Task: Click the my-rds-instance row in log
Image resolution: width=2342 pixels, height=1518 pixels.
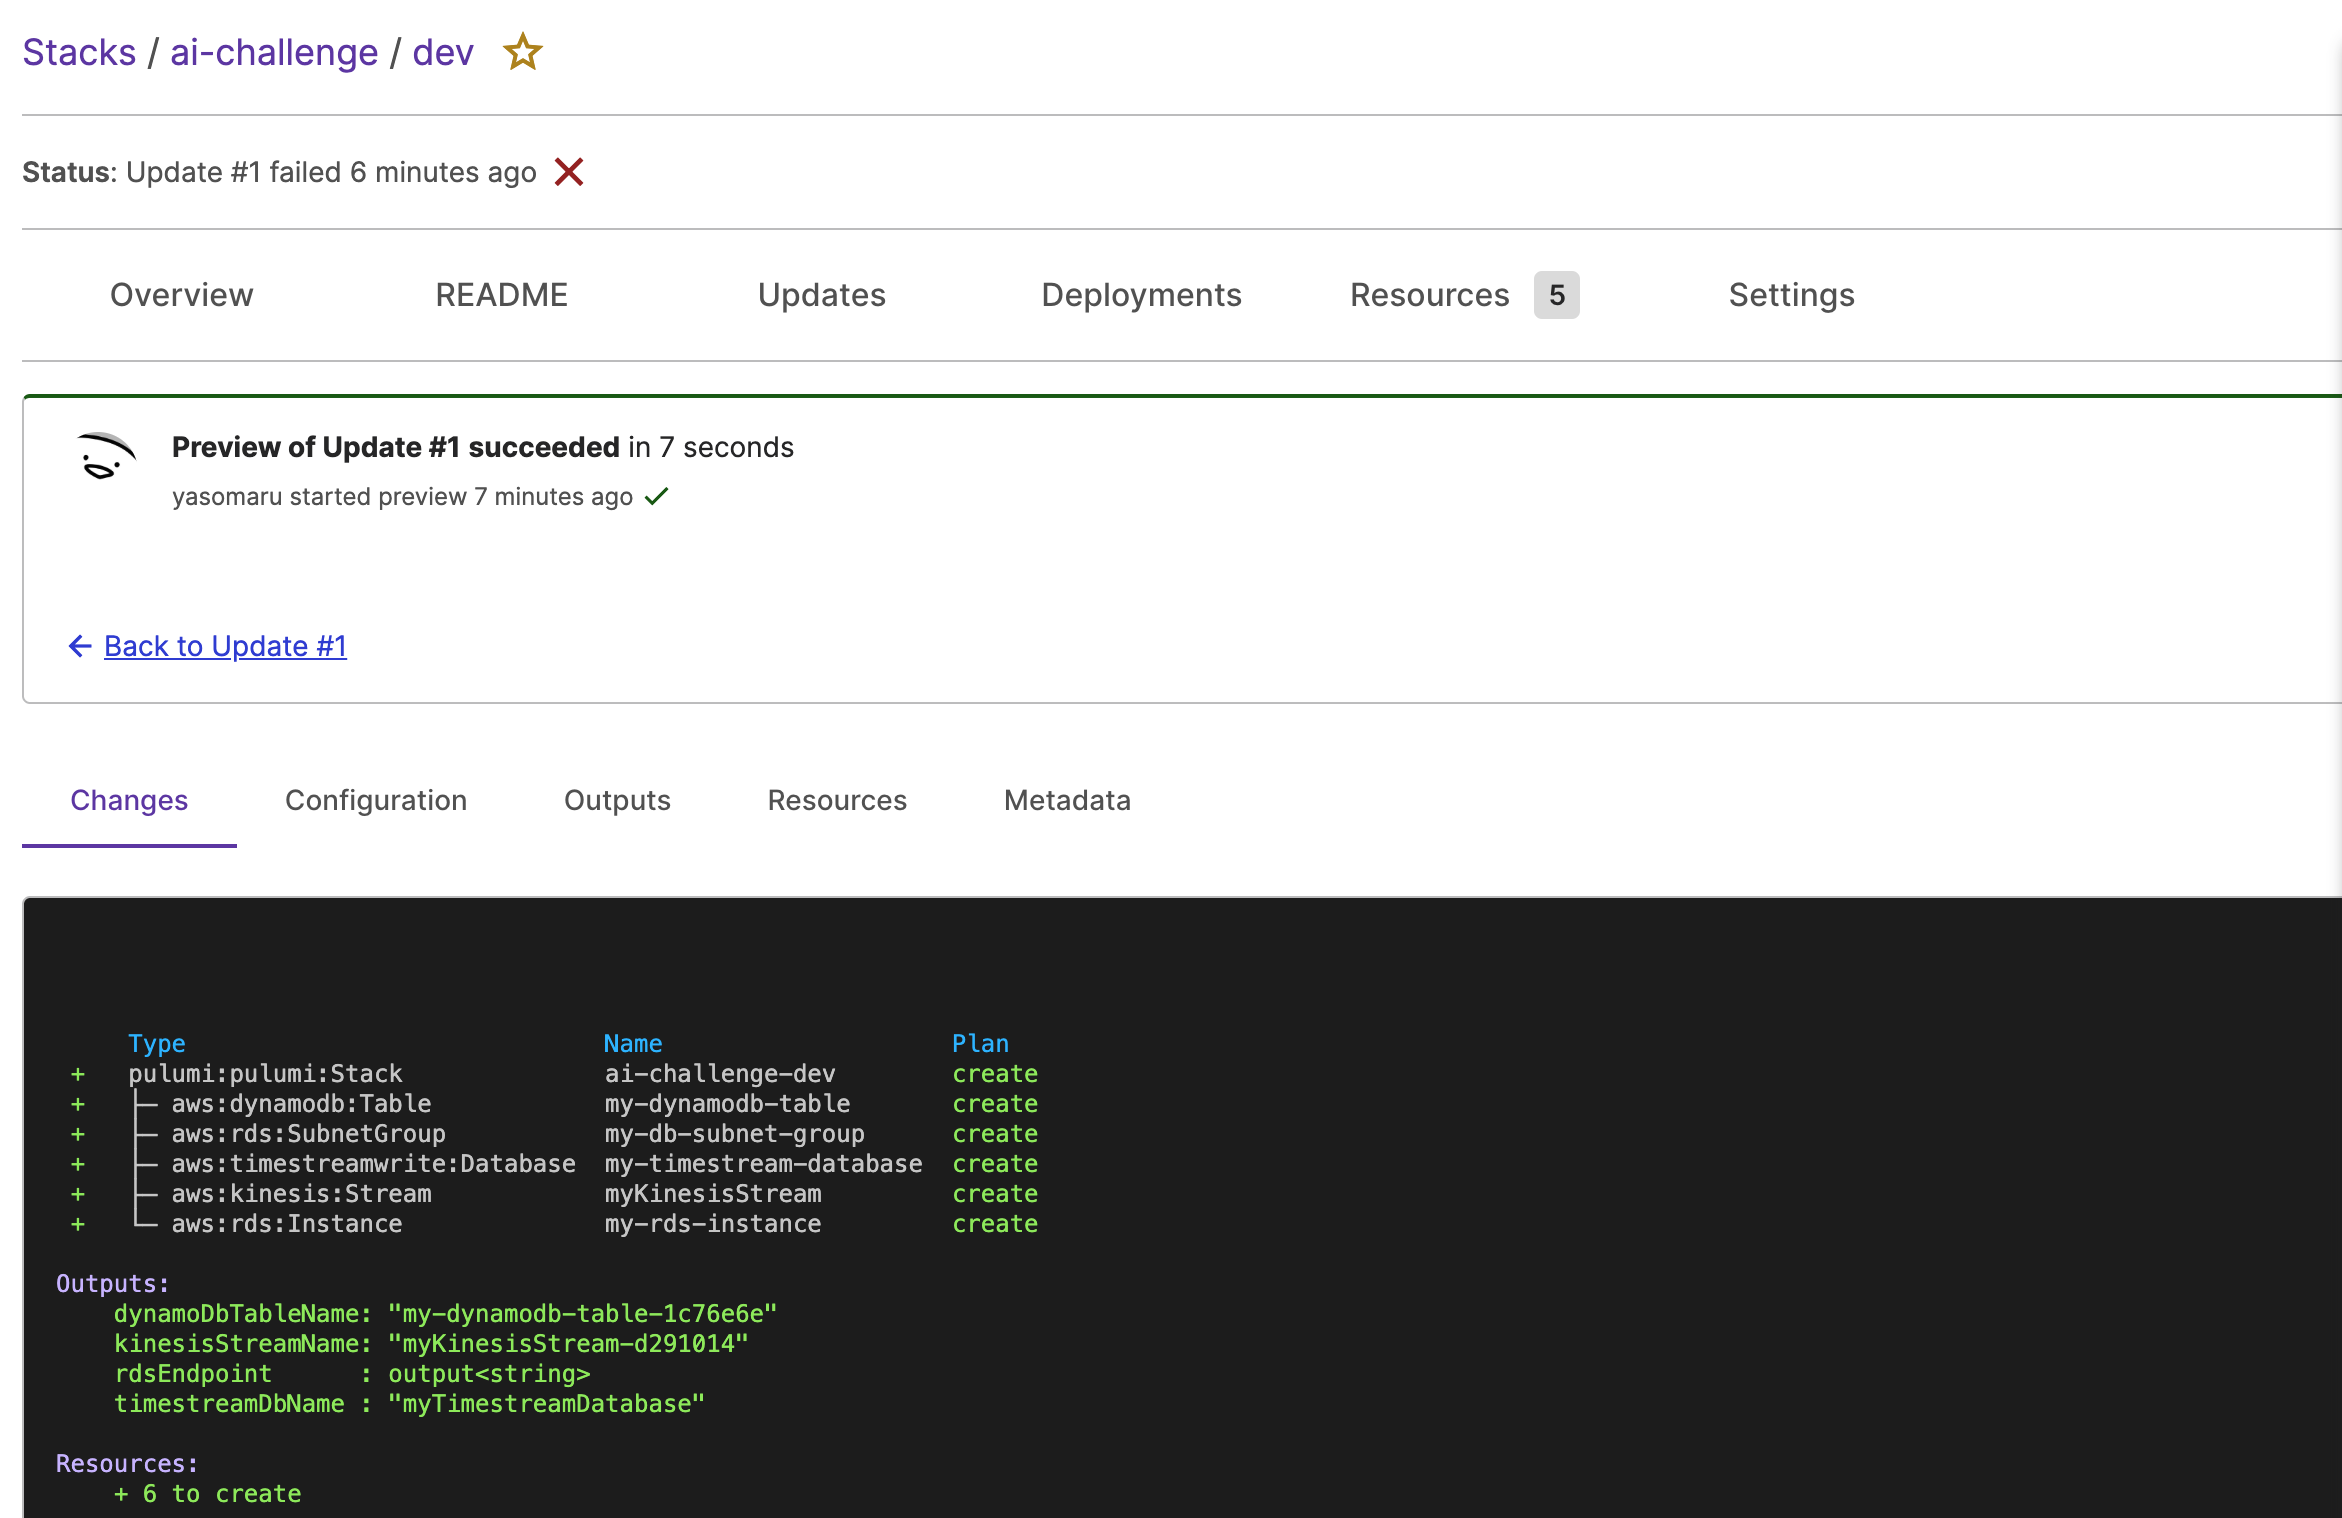Action: click(712, 1224)
